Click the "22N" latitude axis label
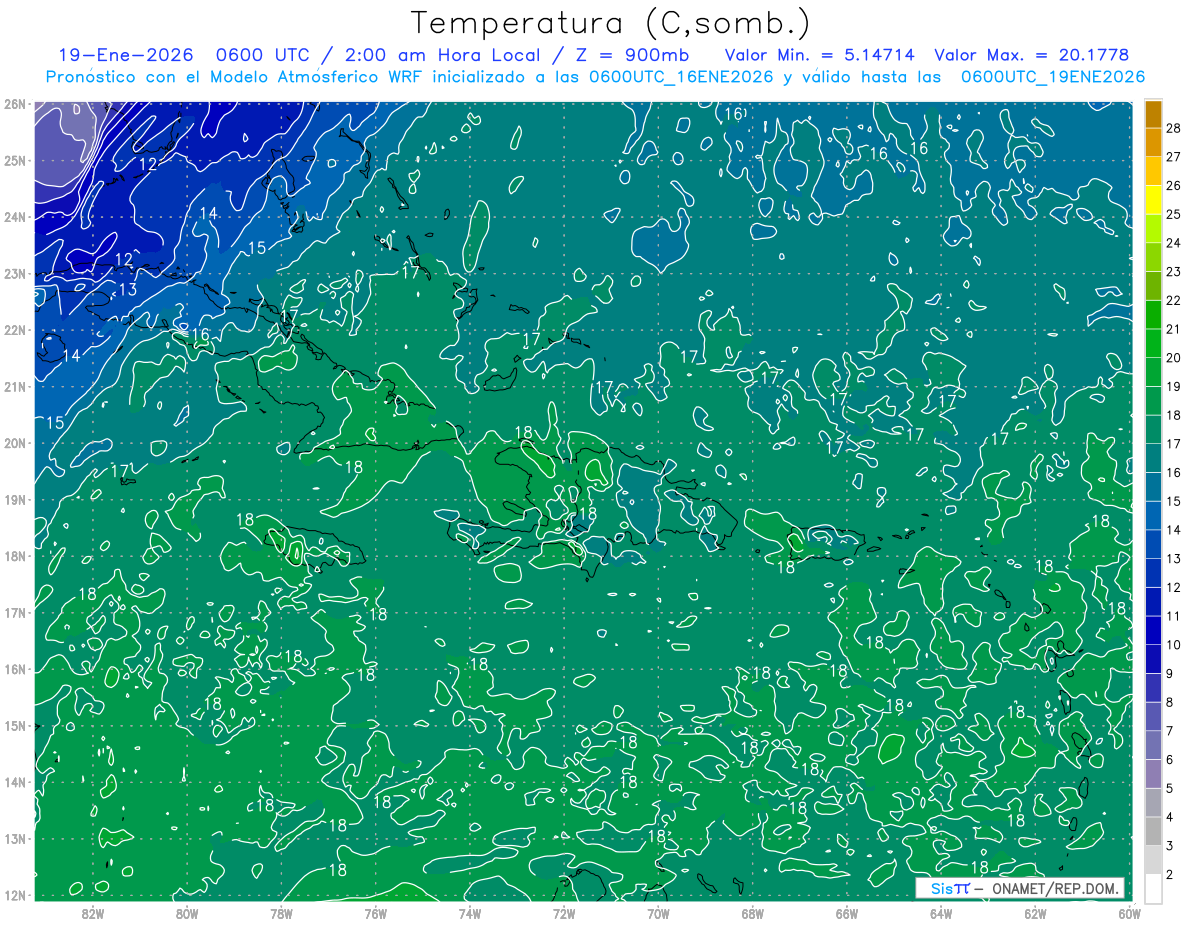 tap(15, 329)
